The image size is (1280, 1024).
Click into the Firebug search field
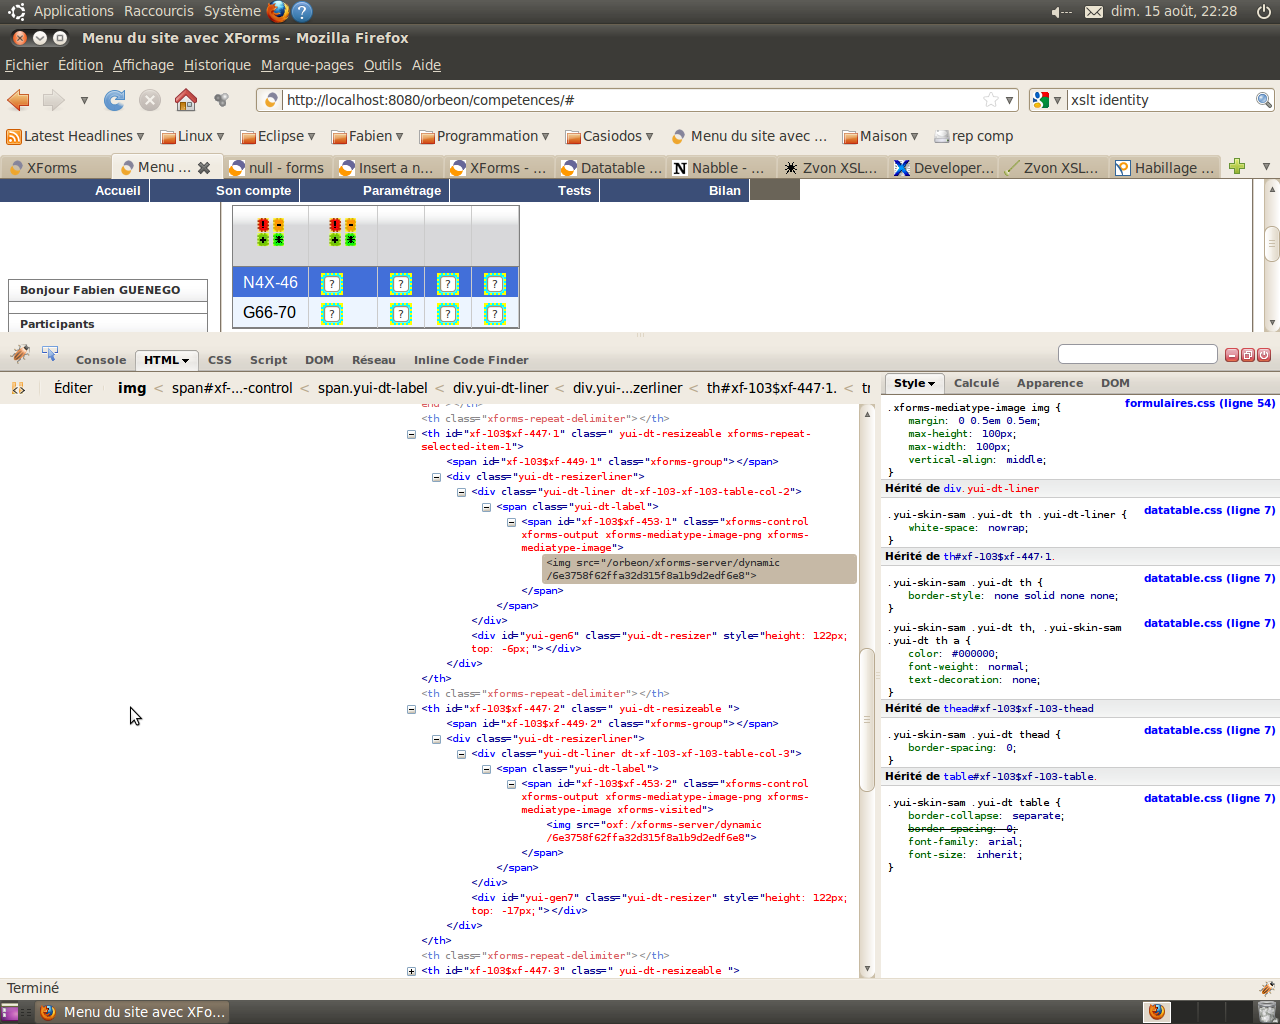(x=1137, y=354)
